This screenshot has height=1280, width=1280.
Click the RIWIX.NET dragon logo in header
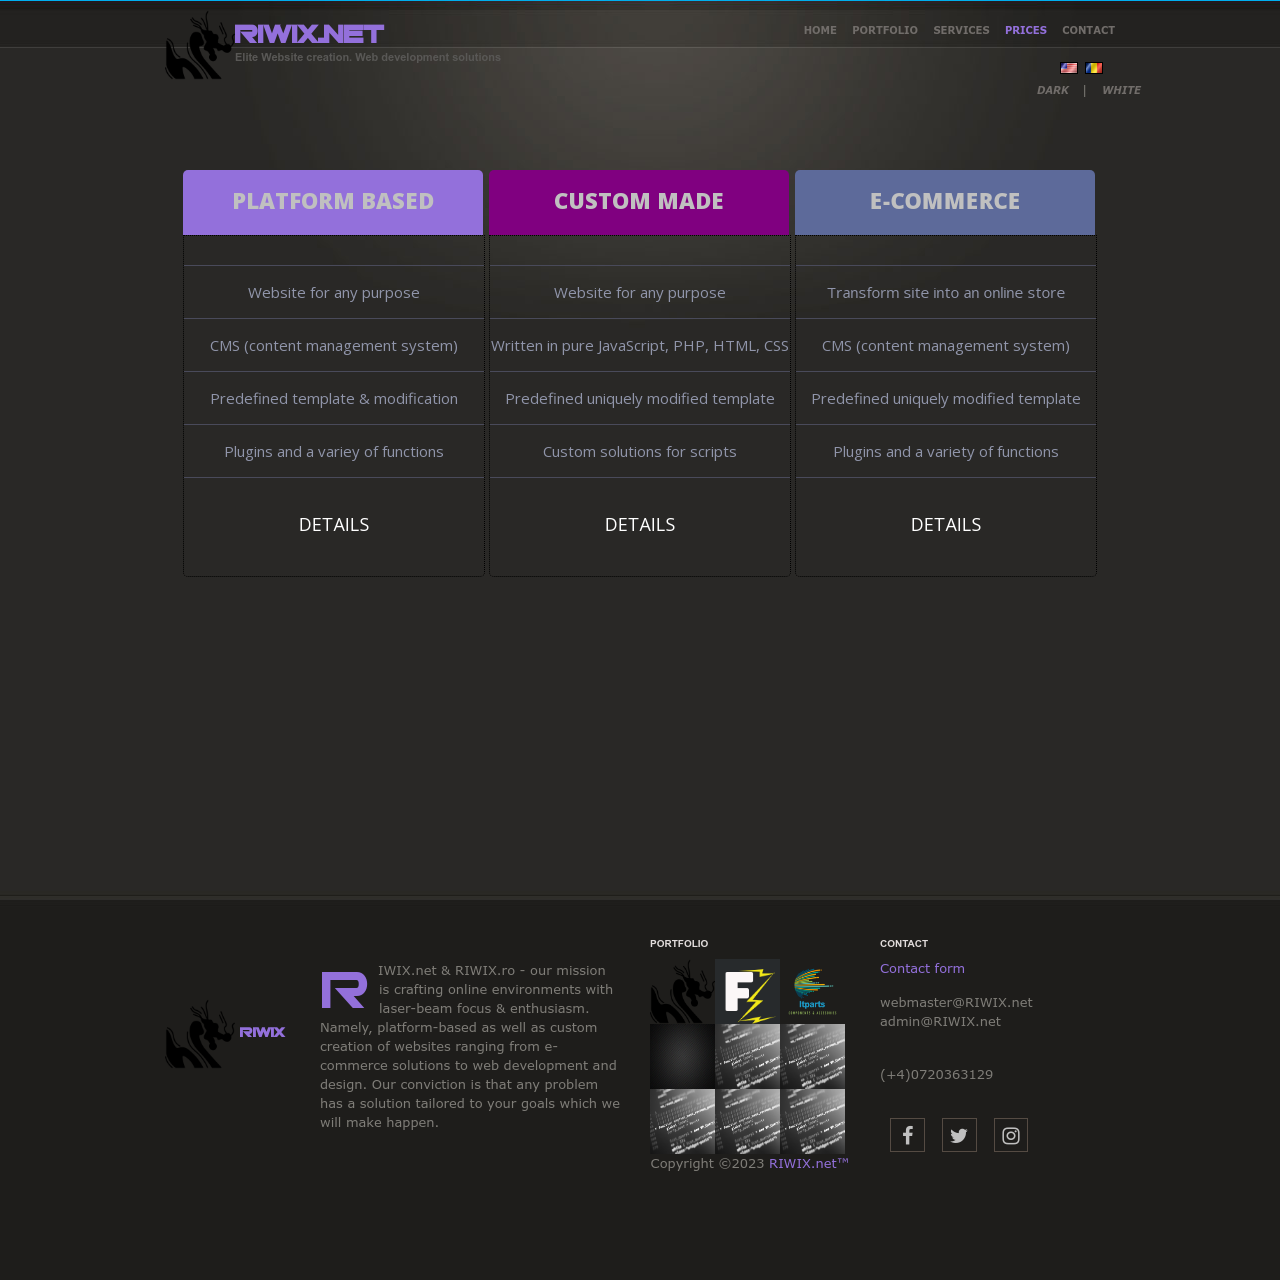(x=275, y=45)
